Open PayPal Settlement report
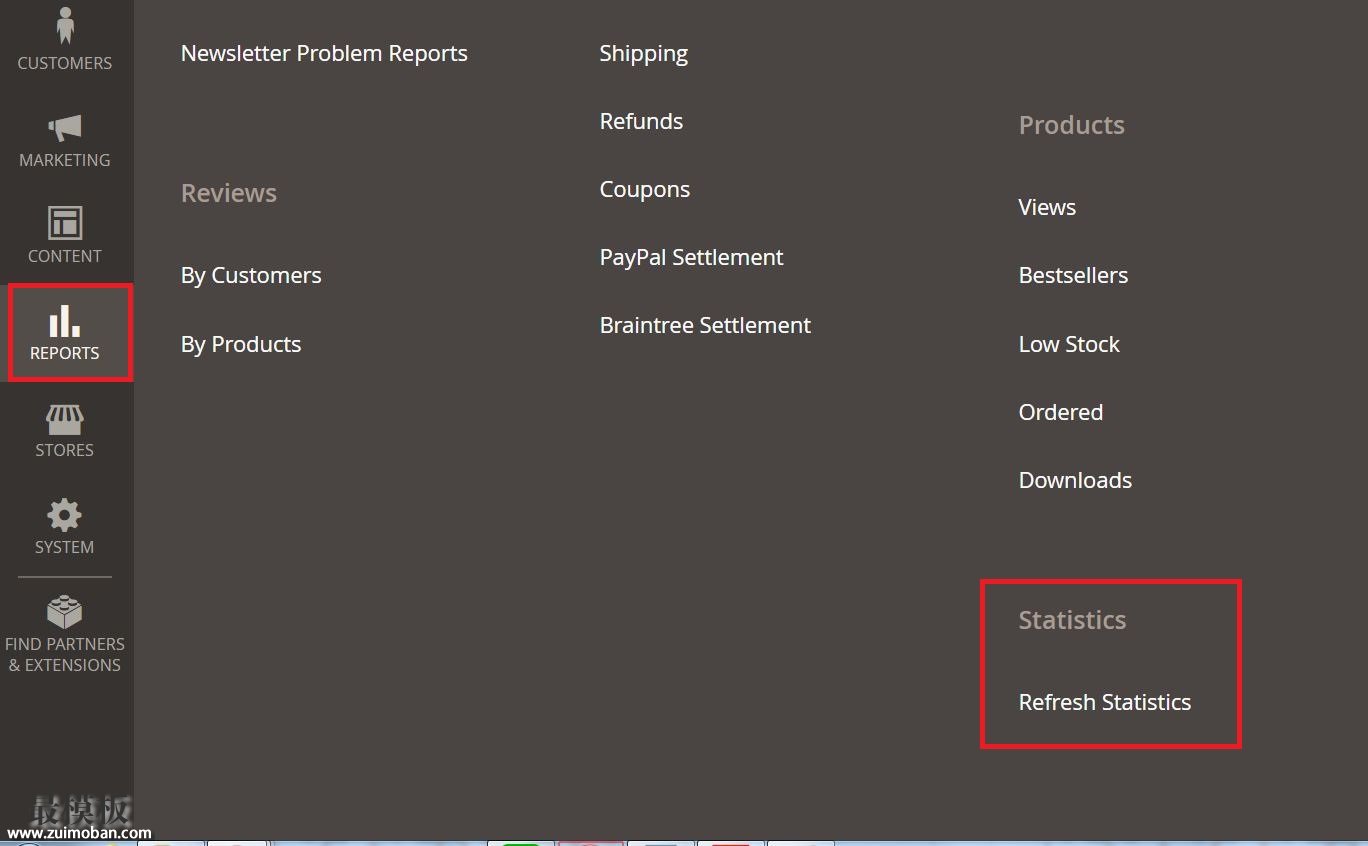This screenshot has width=1368, height=846. (x=691, y=257)
